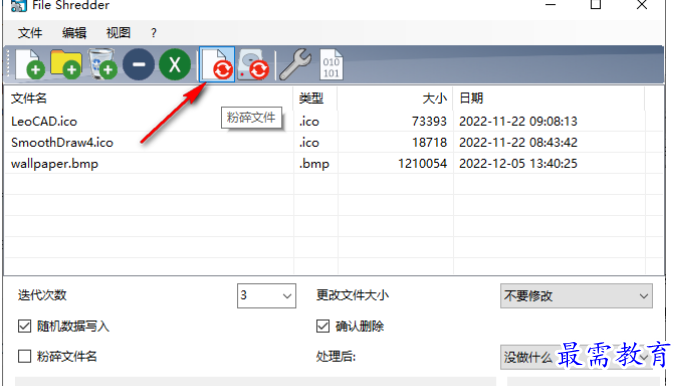The width and height of the screenshot is (679, 386).
Task: Open the 文件 menu
Action: [30, 32]
